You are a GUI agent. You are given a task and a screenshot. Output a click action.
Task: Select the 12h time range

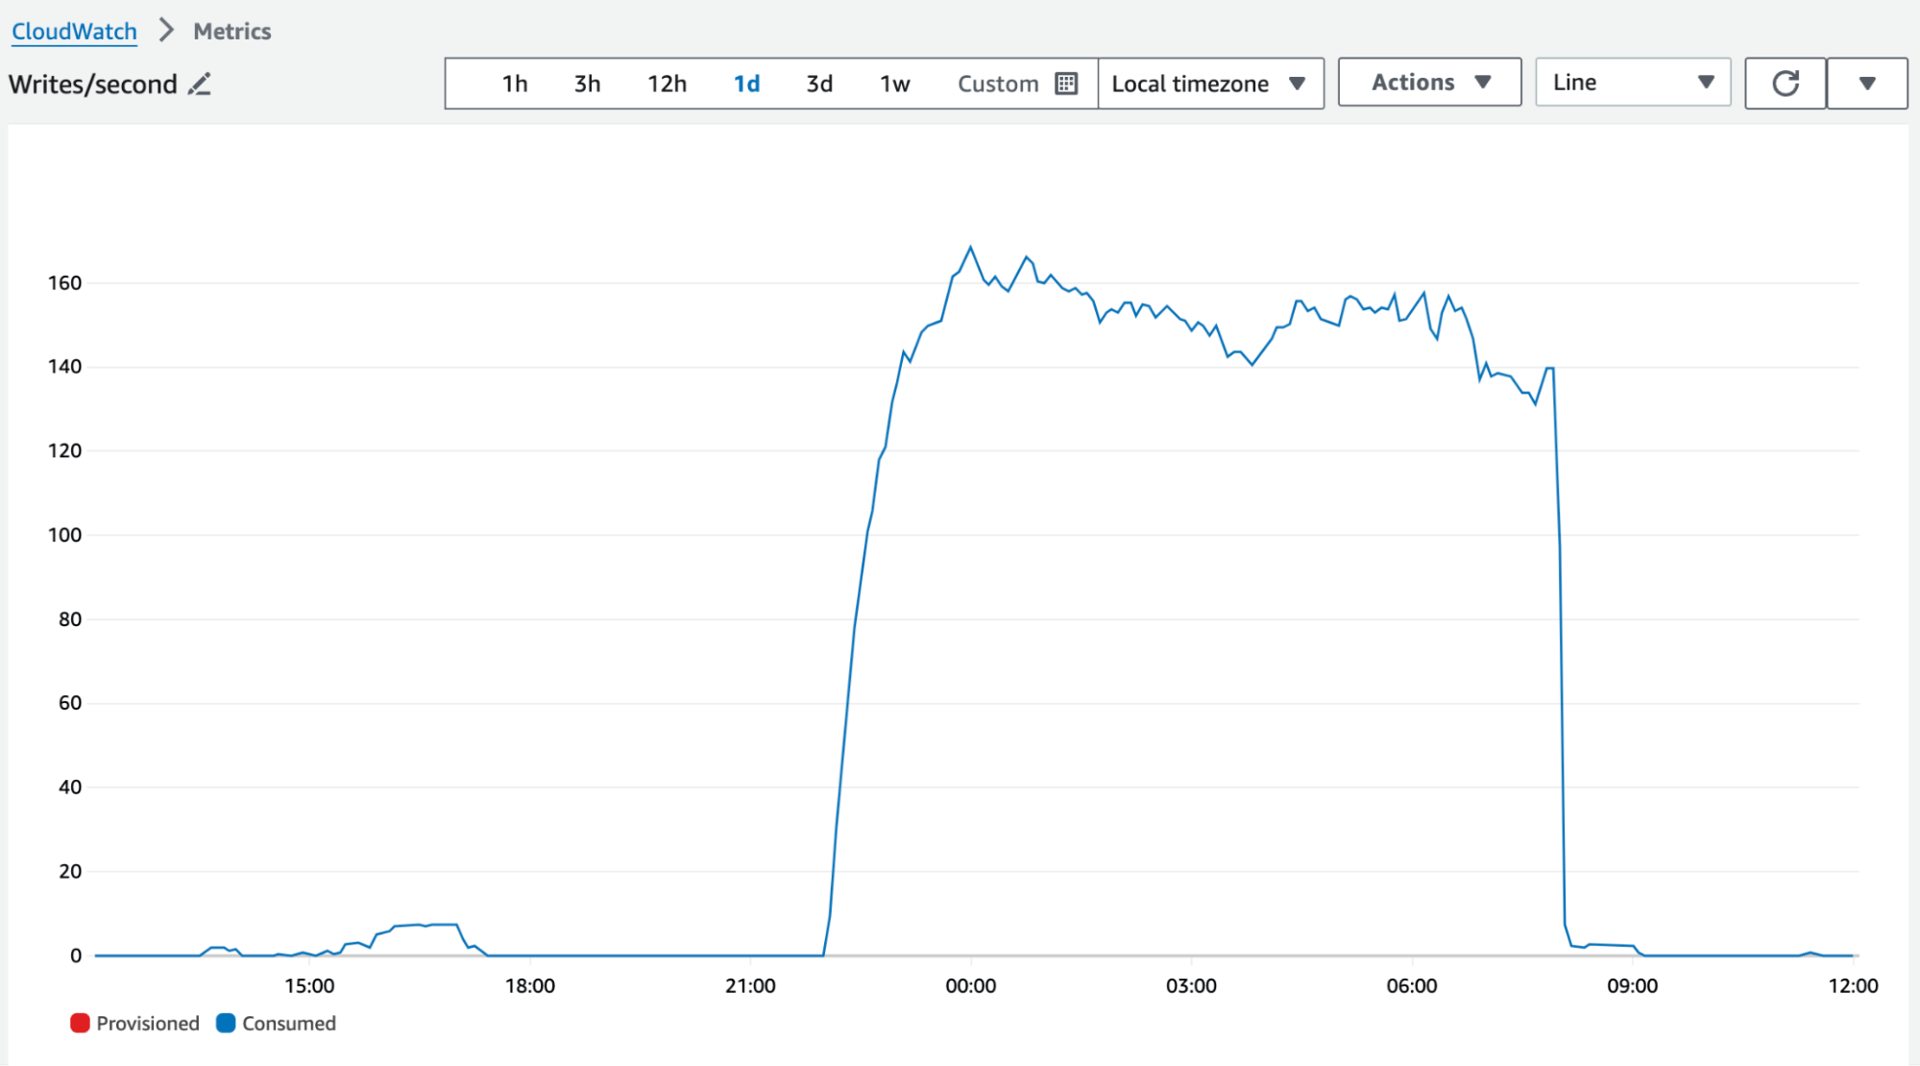click(667, 83)
